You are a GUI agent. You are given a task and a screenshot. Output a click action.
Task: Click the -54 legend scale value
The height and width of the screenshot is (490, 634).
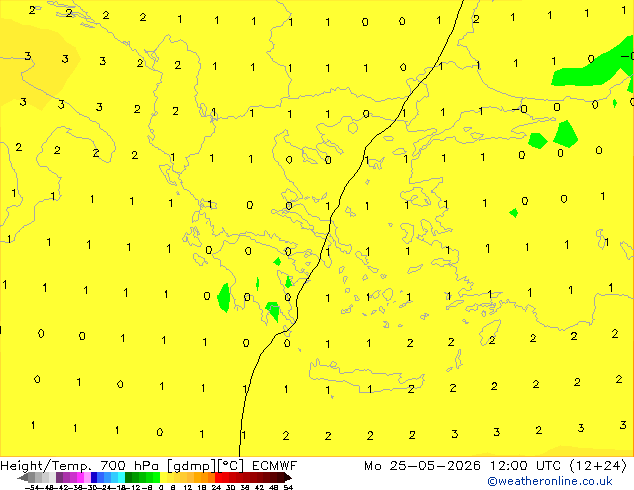[x=34, y=487]
